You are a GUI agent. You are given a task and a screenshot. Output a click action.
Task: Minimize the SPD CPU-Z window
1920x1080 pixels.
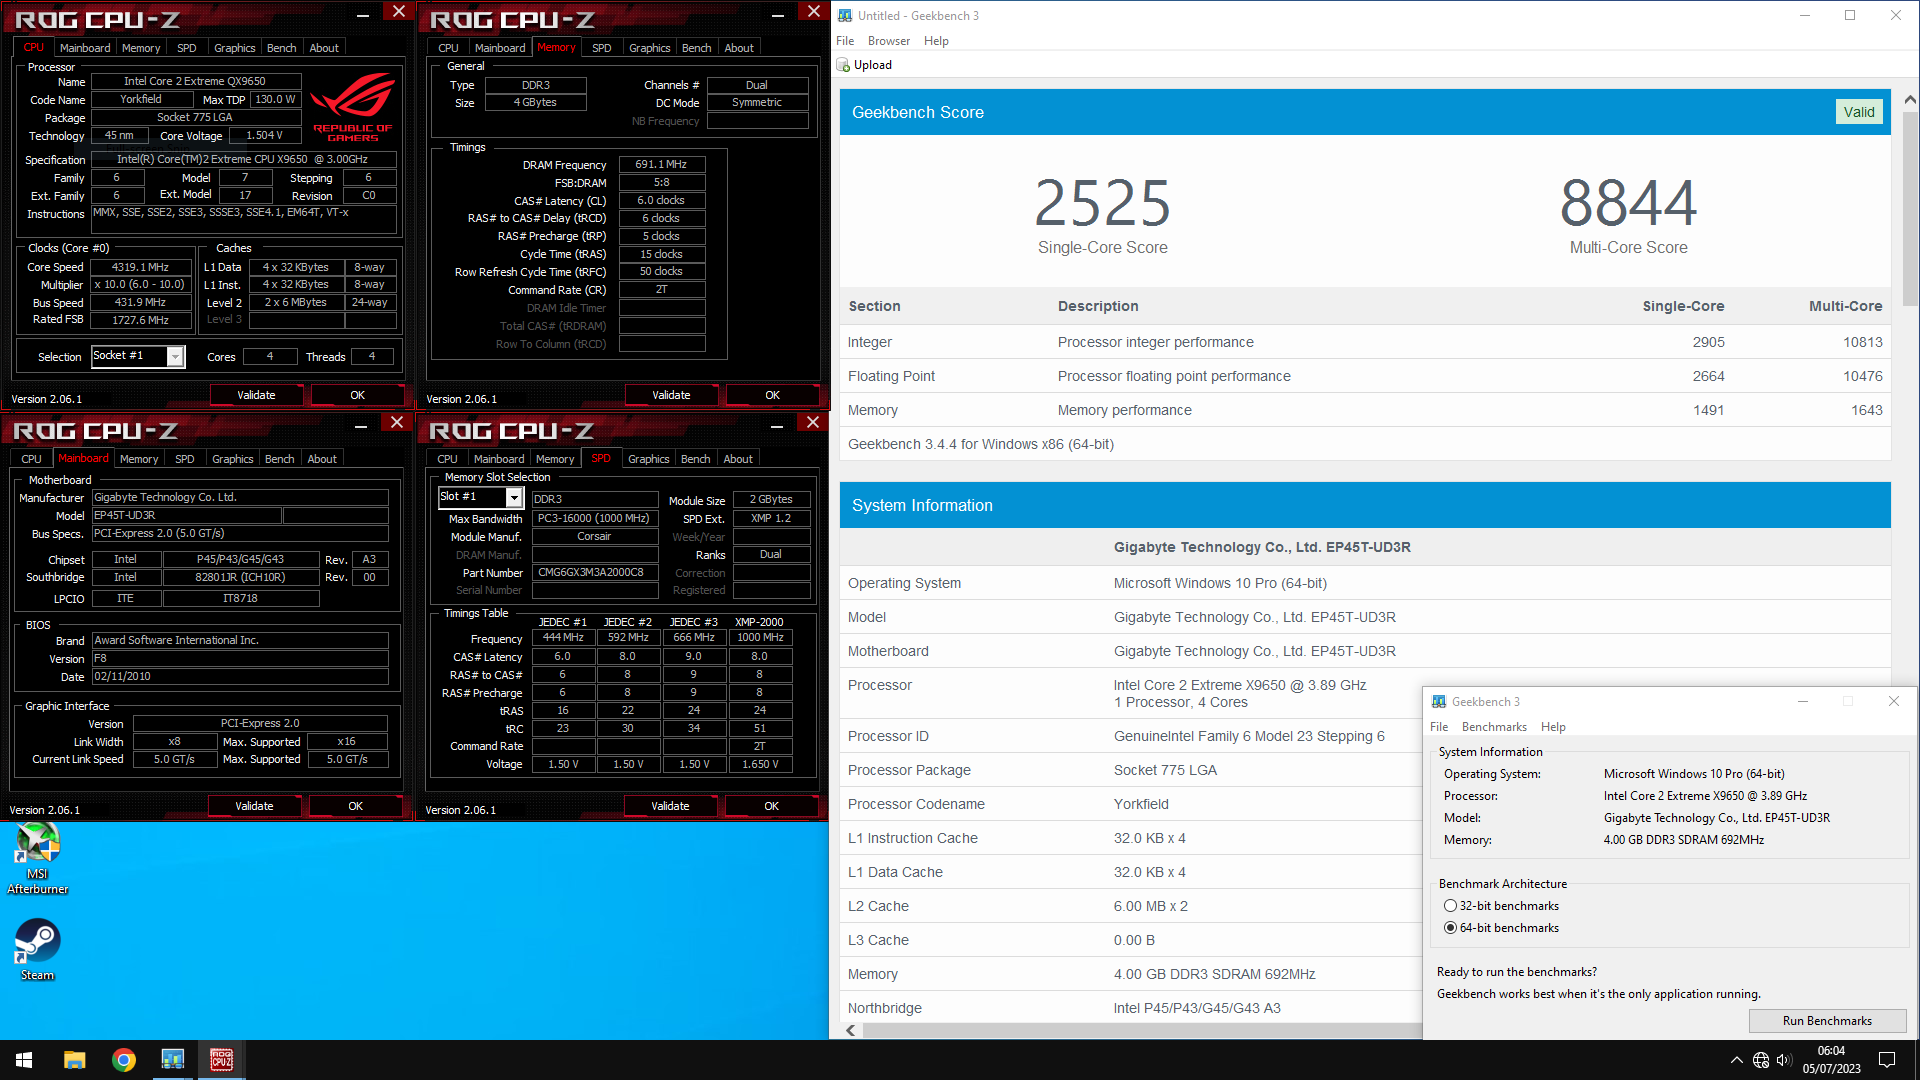pos(776,426)
